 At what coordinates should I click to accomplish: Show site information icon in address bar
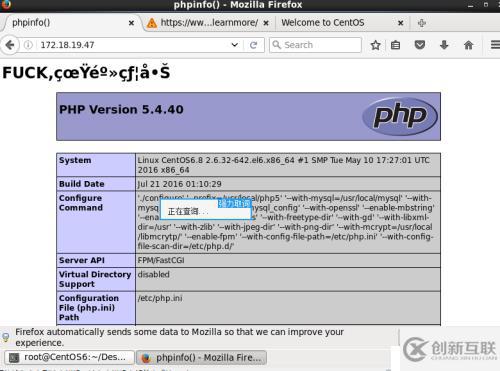click(28, 45)
